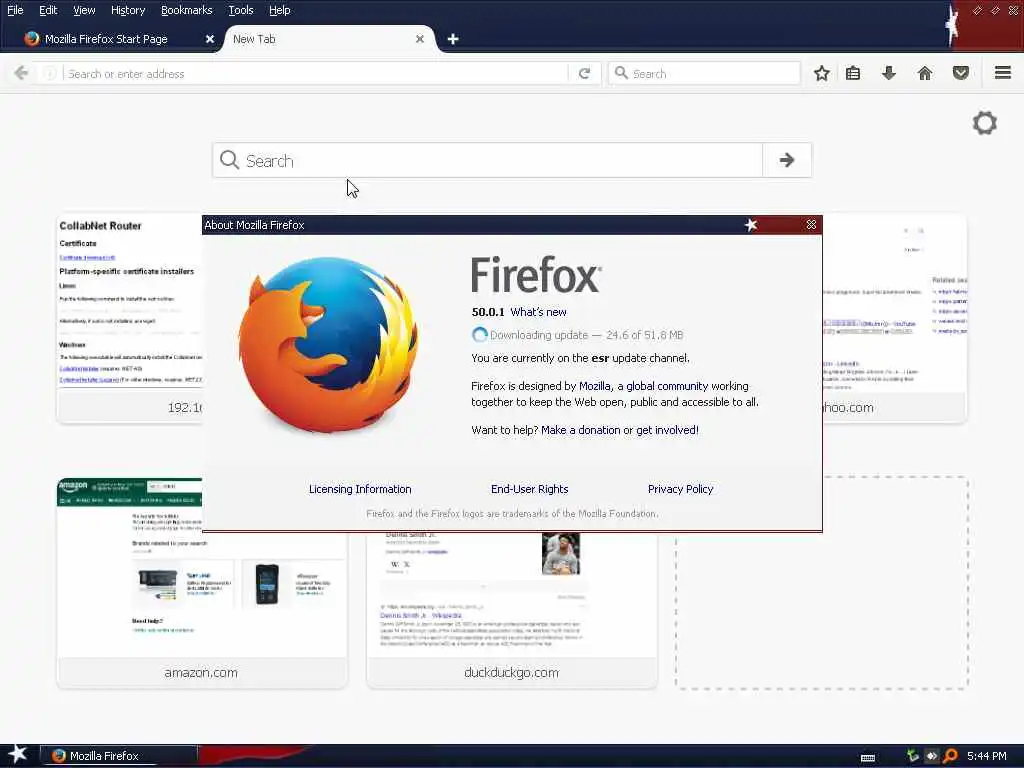Click the Firefox logo image in About dialog
The image size is (1024, 768).
pyautogui.click(x=328, y=344)
